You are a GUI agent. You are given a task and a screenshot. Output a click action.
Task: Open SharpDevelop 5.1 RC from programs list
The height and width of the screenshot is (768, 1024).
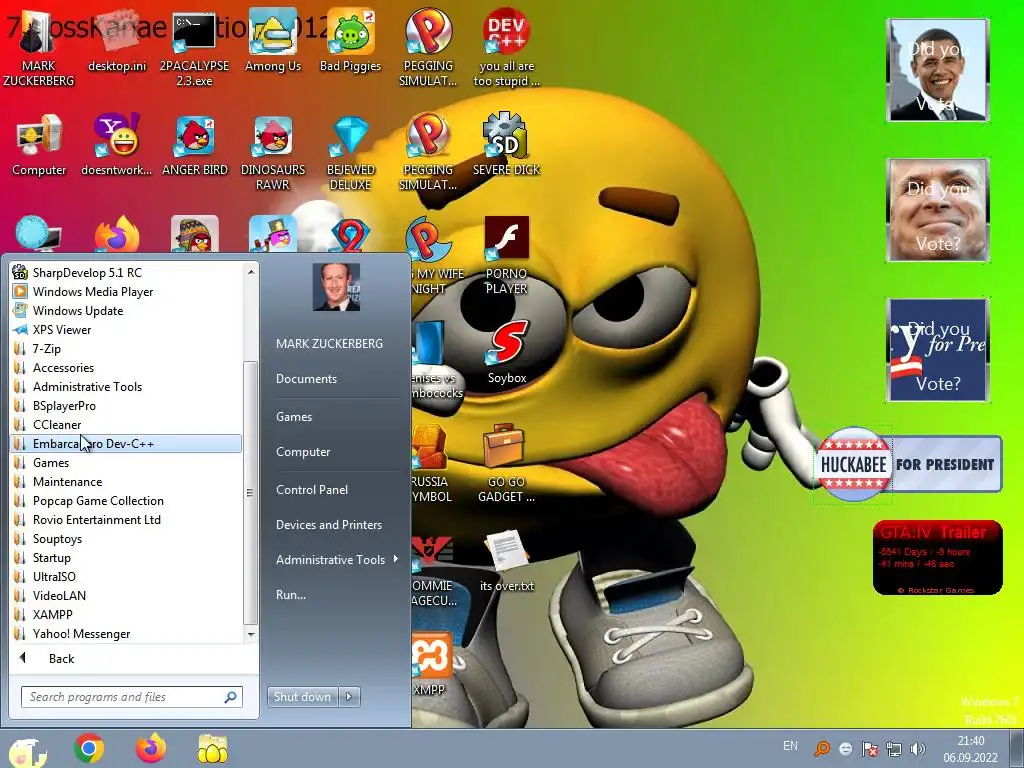(127, 273)
